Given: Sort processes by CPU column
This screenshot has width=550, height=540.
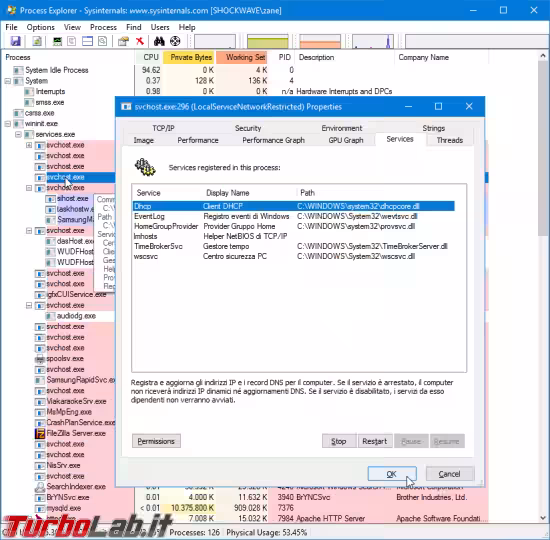Looking at the screenshot, I should tap(149, 57).
